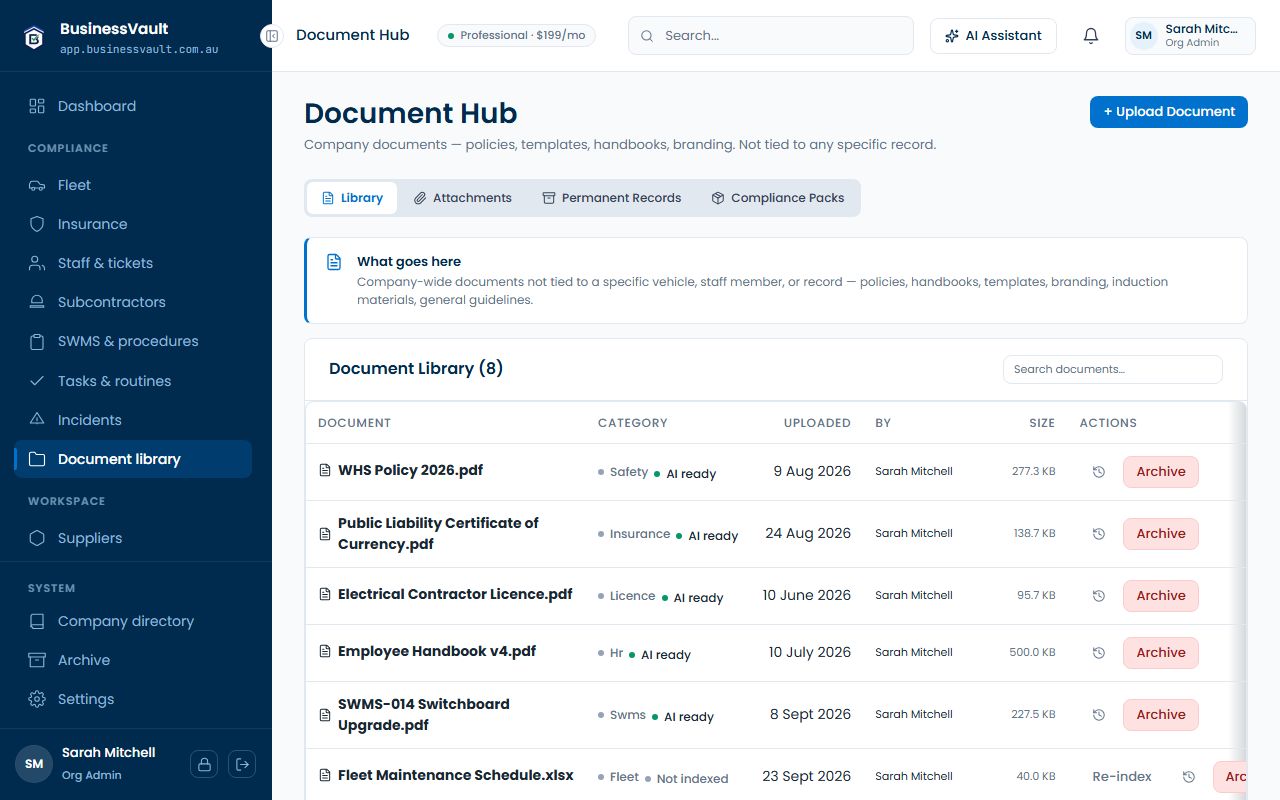This screenshot has height=800, width=1280.
Task: Click the Professional $199/mo plan badge
Action: (517, 36)
